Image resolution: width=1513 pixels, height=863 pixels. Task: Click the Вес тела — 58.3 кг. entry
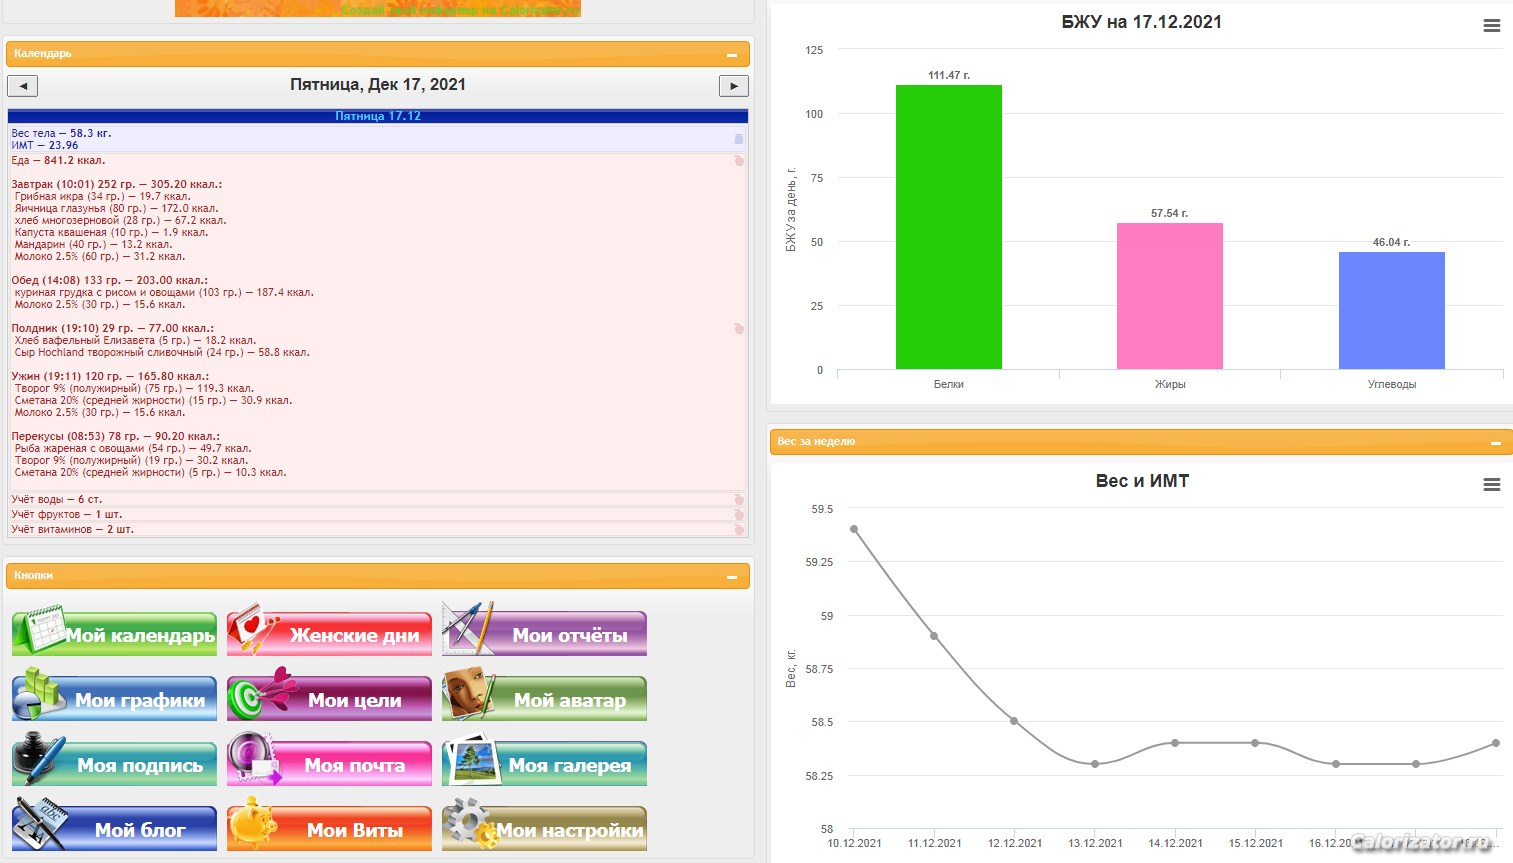pos(61,133)
